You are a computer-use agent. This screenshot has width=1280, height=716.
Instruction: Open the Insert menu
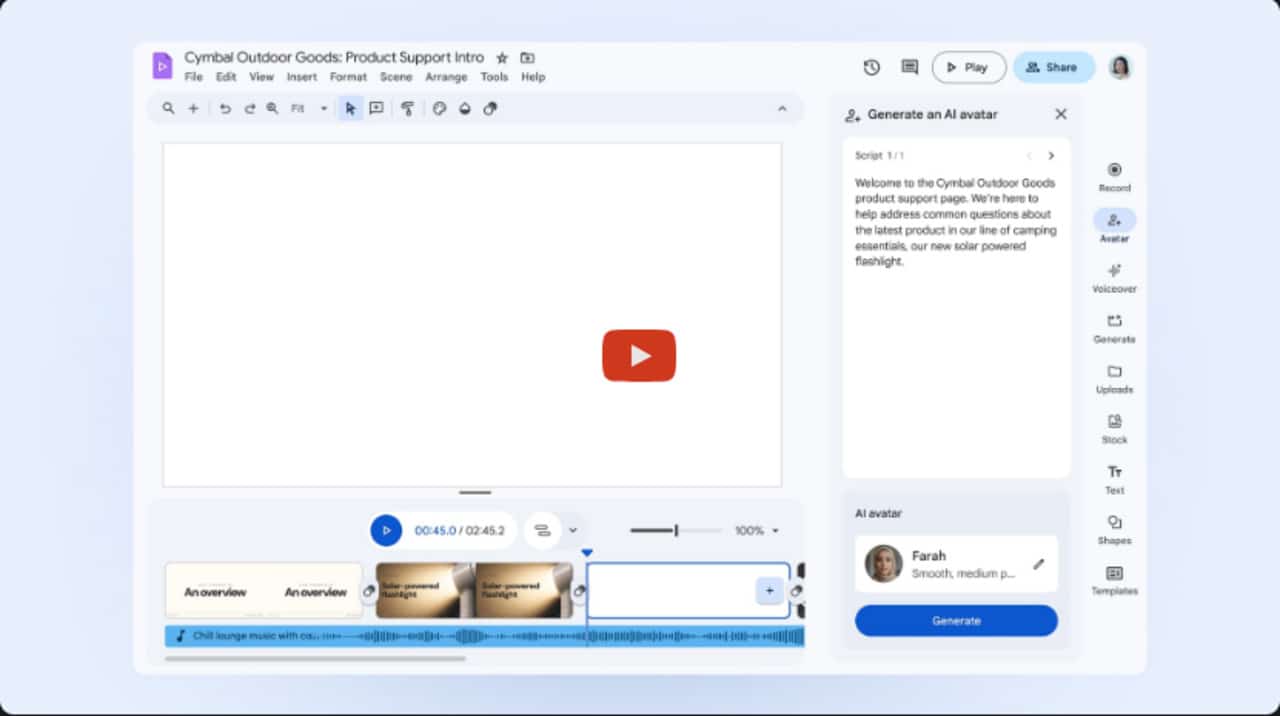click(x=302, y=77)
